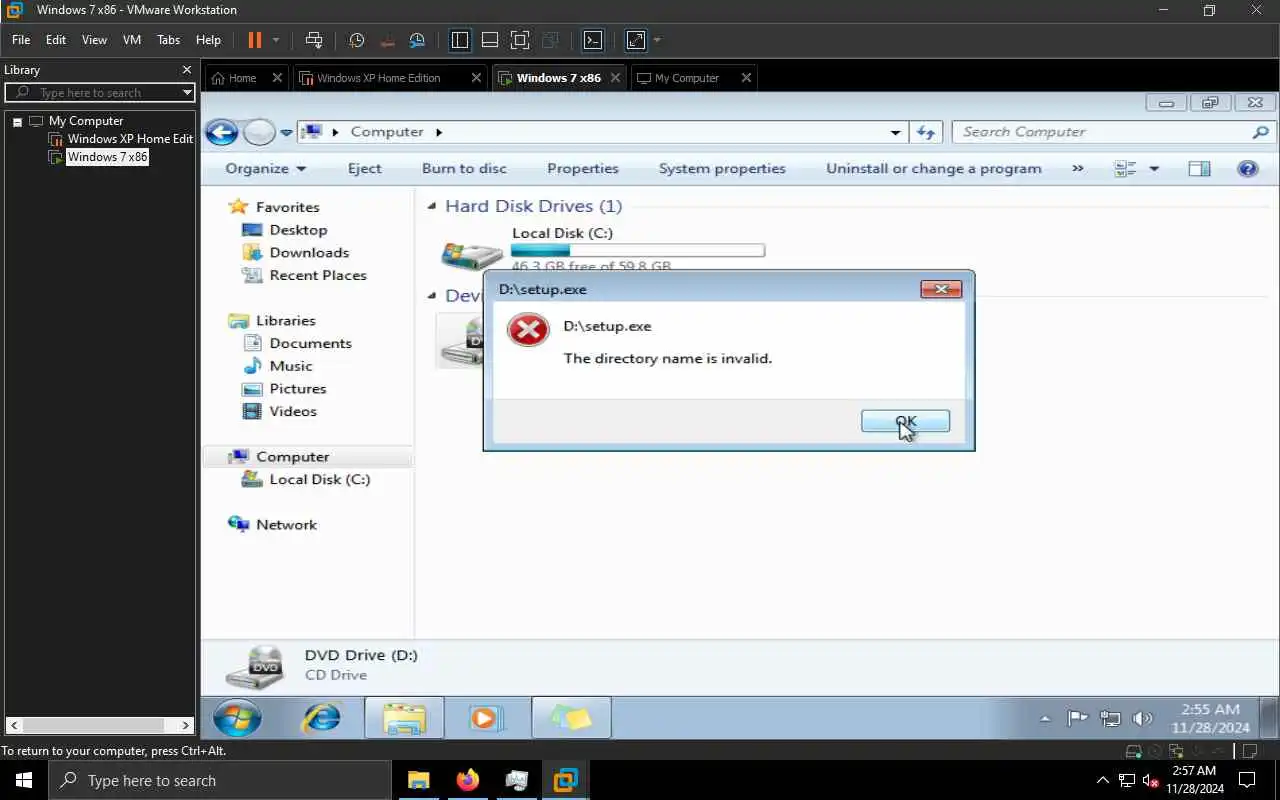Screen dimensions: 1280x800
Task: Enter full screen mode icon
Action: pyautogui.click(x=520, y=40)
